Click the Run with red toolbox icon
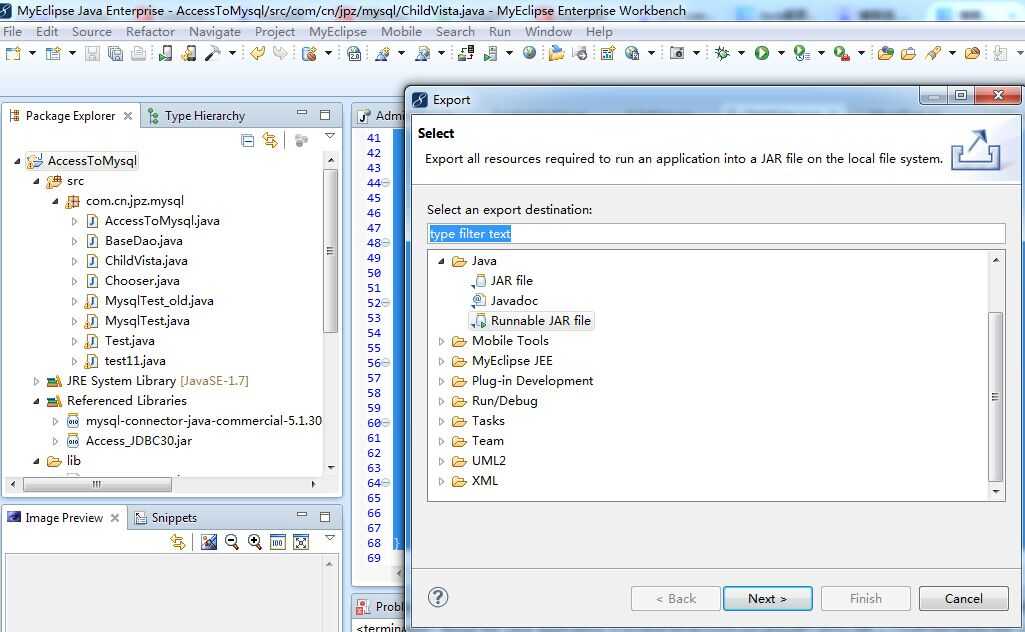The width and height of the screenshot is (1025, 632). pos(842,54)
